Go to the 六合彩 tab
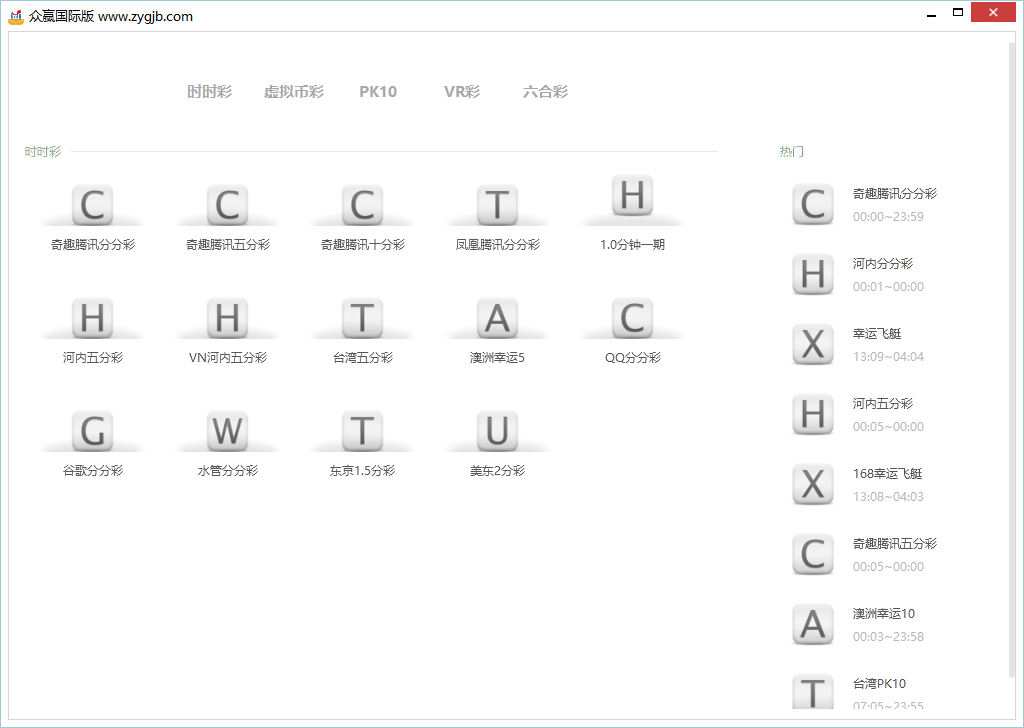 pos(545,91)
